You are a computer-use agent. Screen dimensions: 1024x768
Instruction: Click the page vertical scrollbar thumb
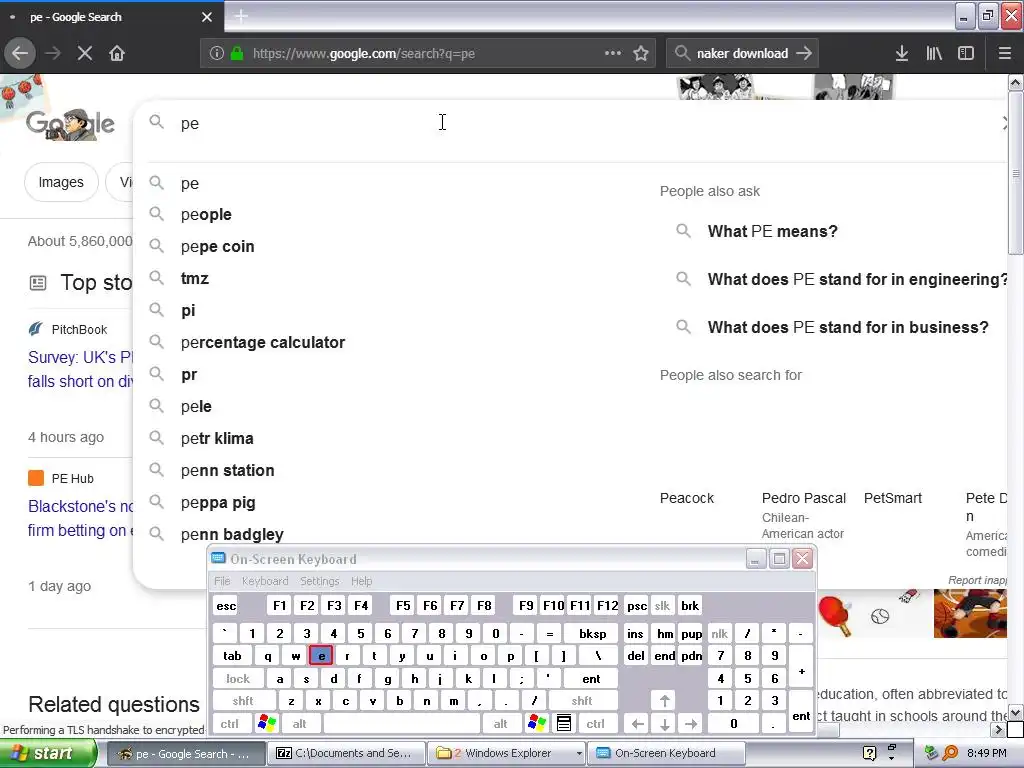coord(1016,173)
